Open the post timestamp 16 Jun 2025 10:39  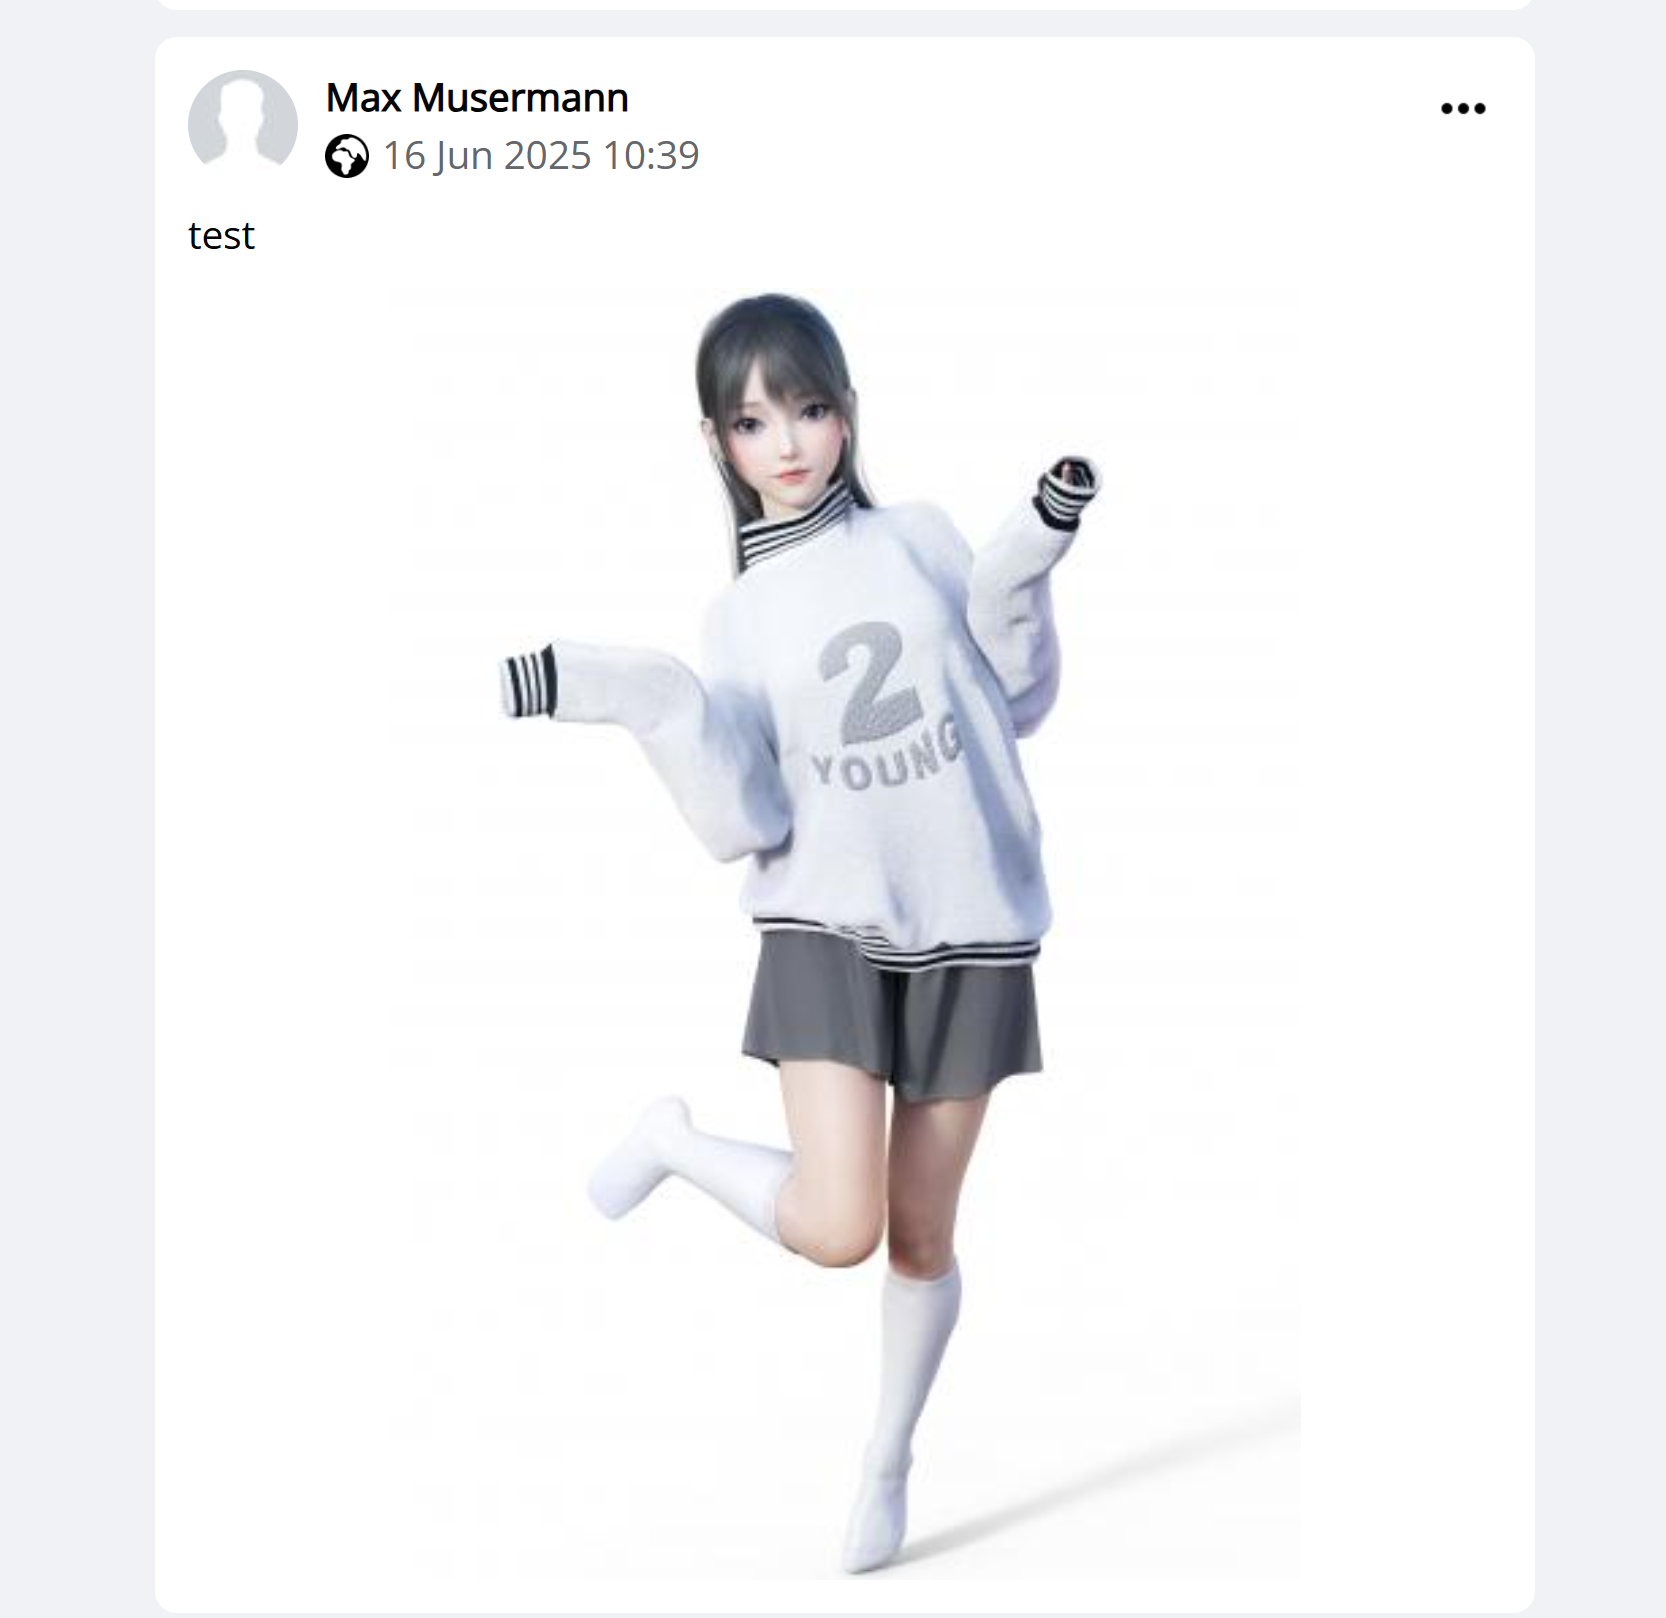(x=541, y=156)
